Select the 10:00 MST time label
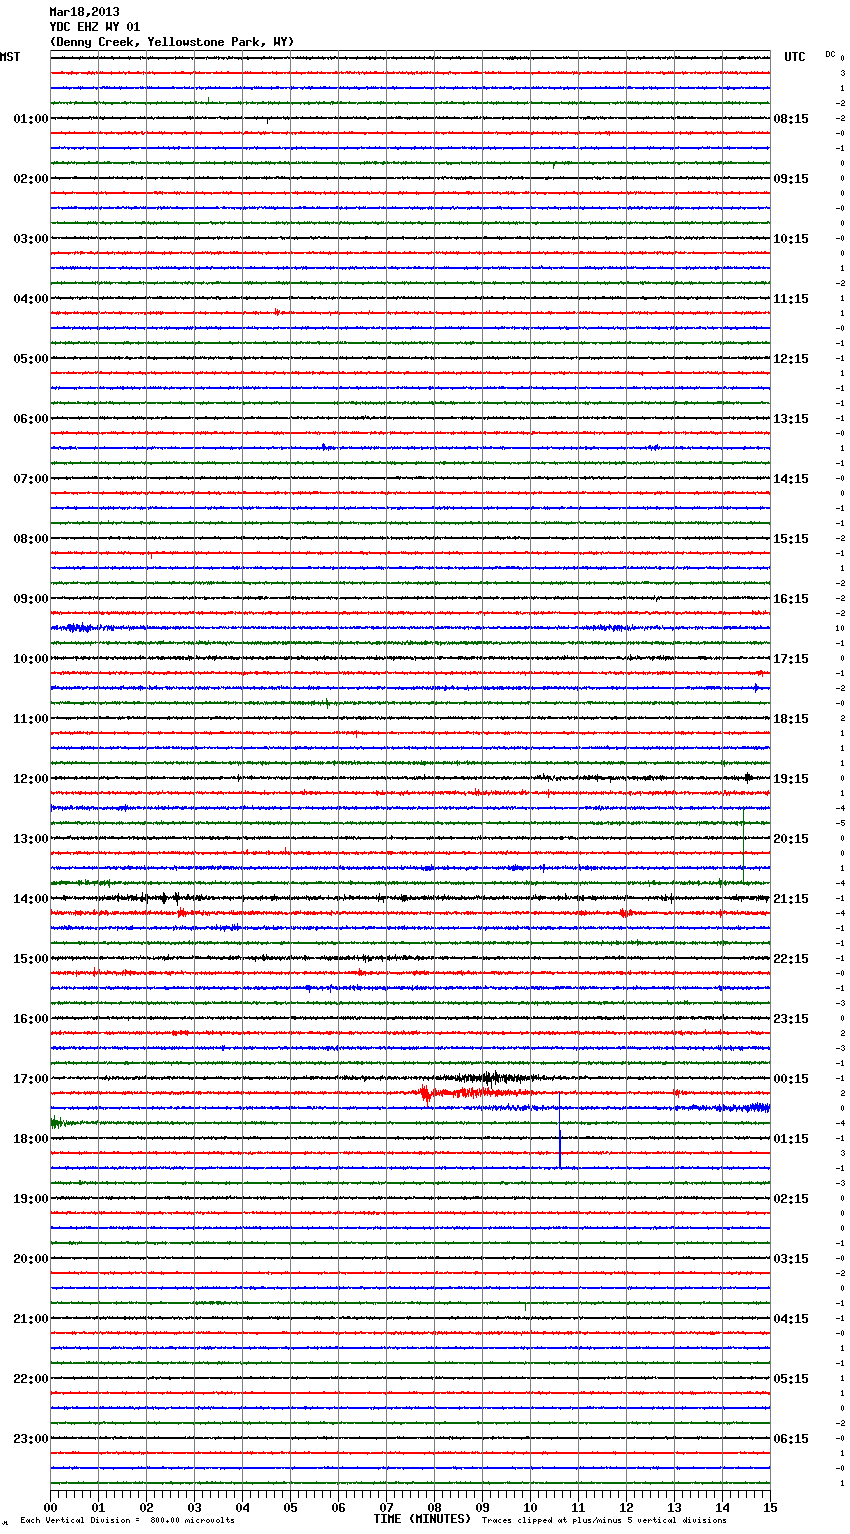Screen dimensions: 850x1534 coord(31,659)
